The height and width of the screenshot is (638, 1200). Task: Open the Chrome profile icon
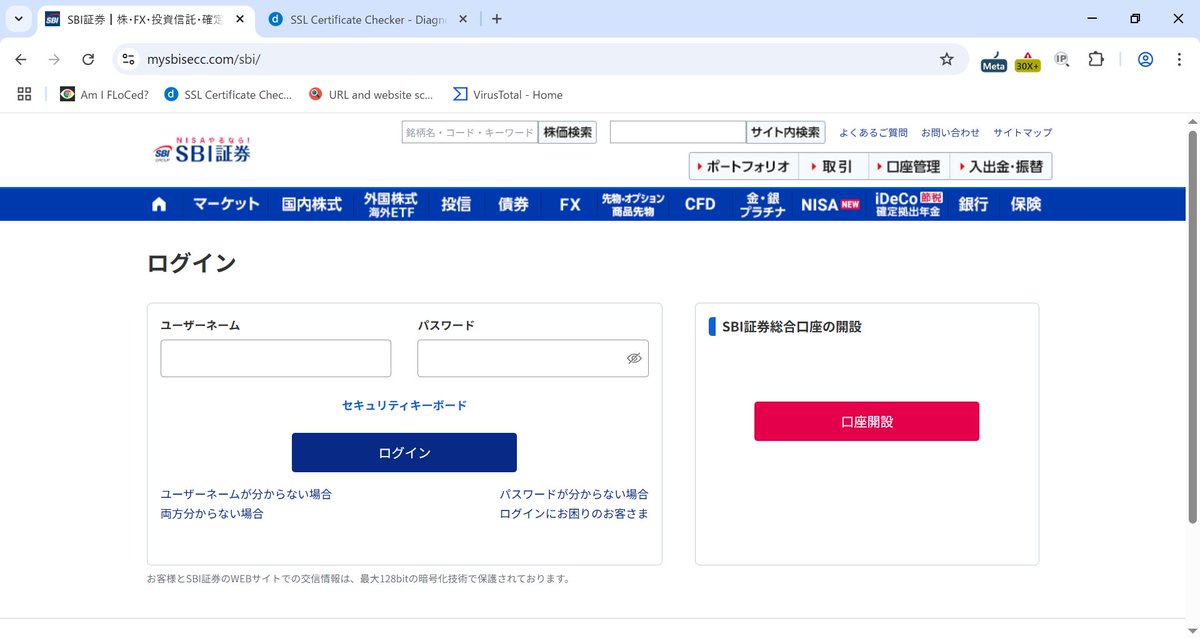tap(1146, 59)
